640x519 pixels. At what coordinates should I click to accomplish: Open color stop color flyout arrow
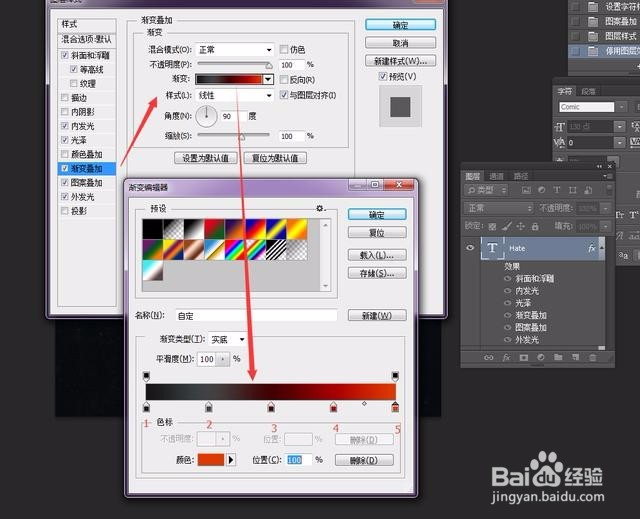click(x=231, y=460)
